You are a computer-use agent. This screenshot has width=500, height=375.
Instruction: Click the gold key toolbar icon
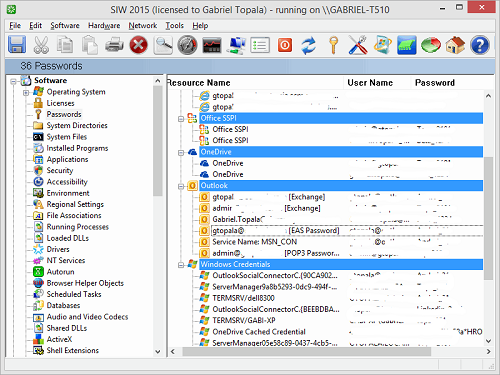(333, 45)
